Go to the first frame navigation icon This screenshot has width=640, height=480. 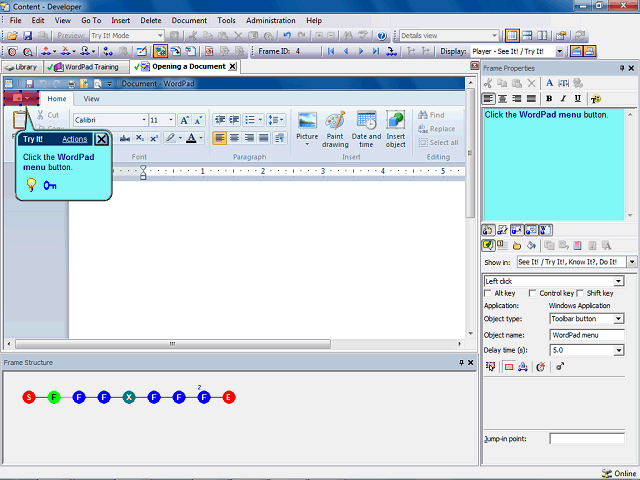coord(331,51)
